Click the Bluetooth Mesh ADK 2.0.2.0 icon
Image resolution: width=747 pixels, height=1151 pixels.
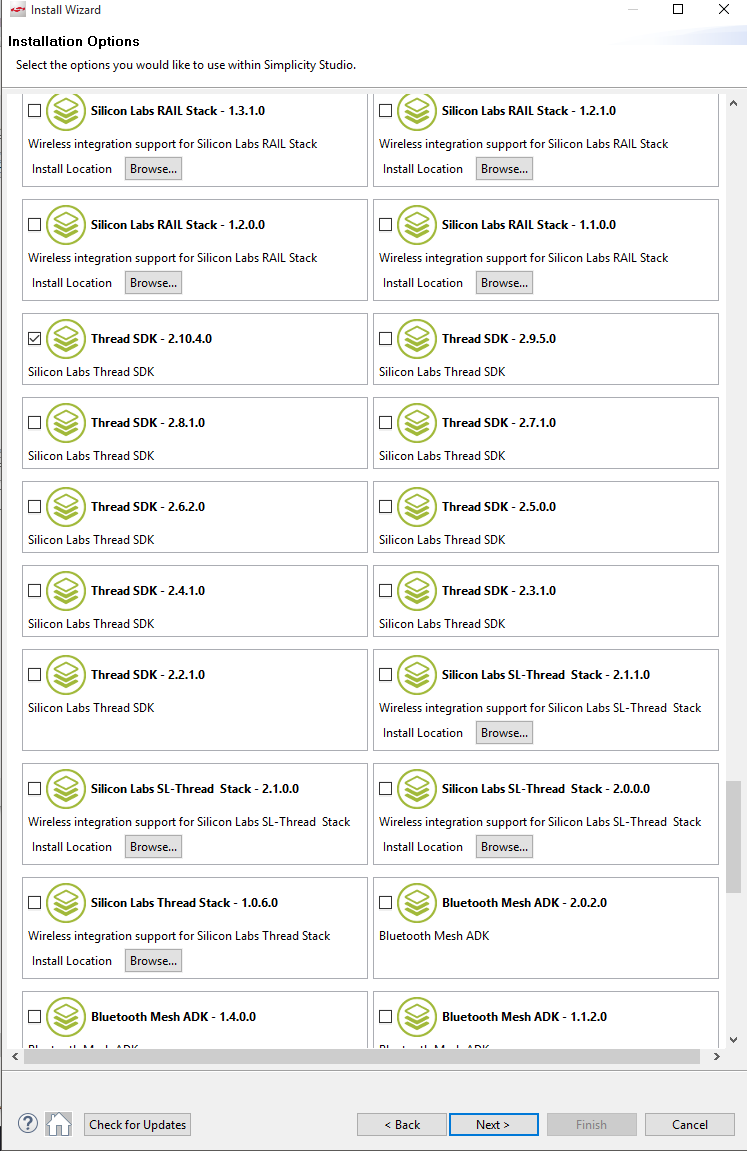coord(417,903)
